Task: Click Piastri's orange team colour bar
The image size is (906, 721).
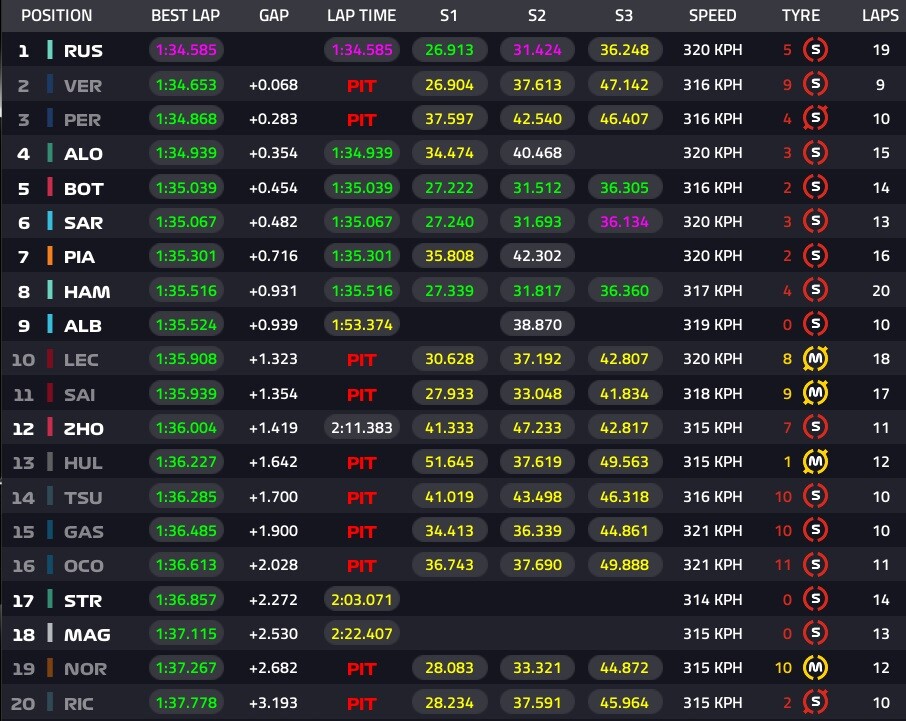Action: click(49, 256)
